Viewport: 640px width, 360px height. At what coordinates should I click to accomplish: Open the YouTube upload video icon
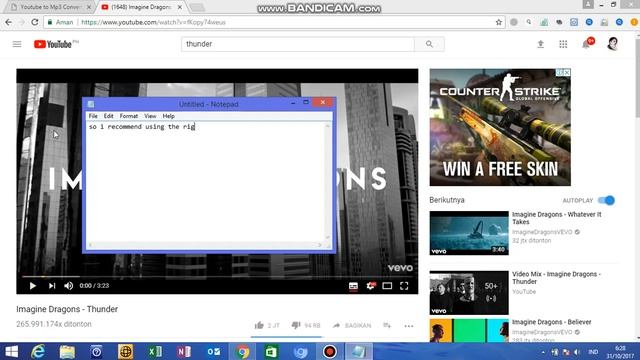540,44
